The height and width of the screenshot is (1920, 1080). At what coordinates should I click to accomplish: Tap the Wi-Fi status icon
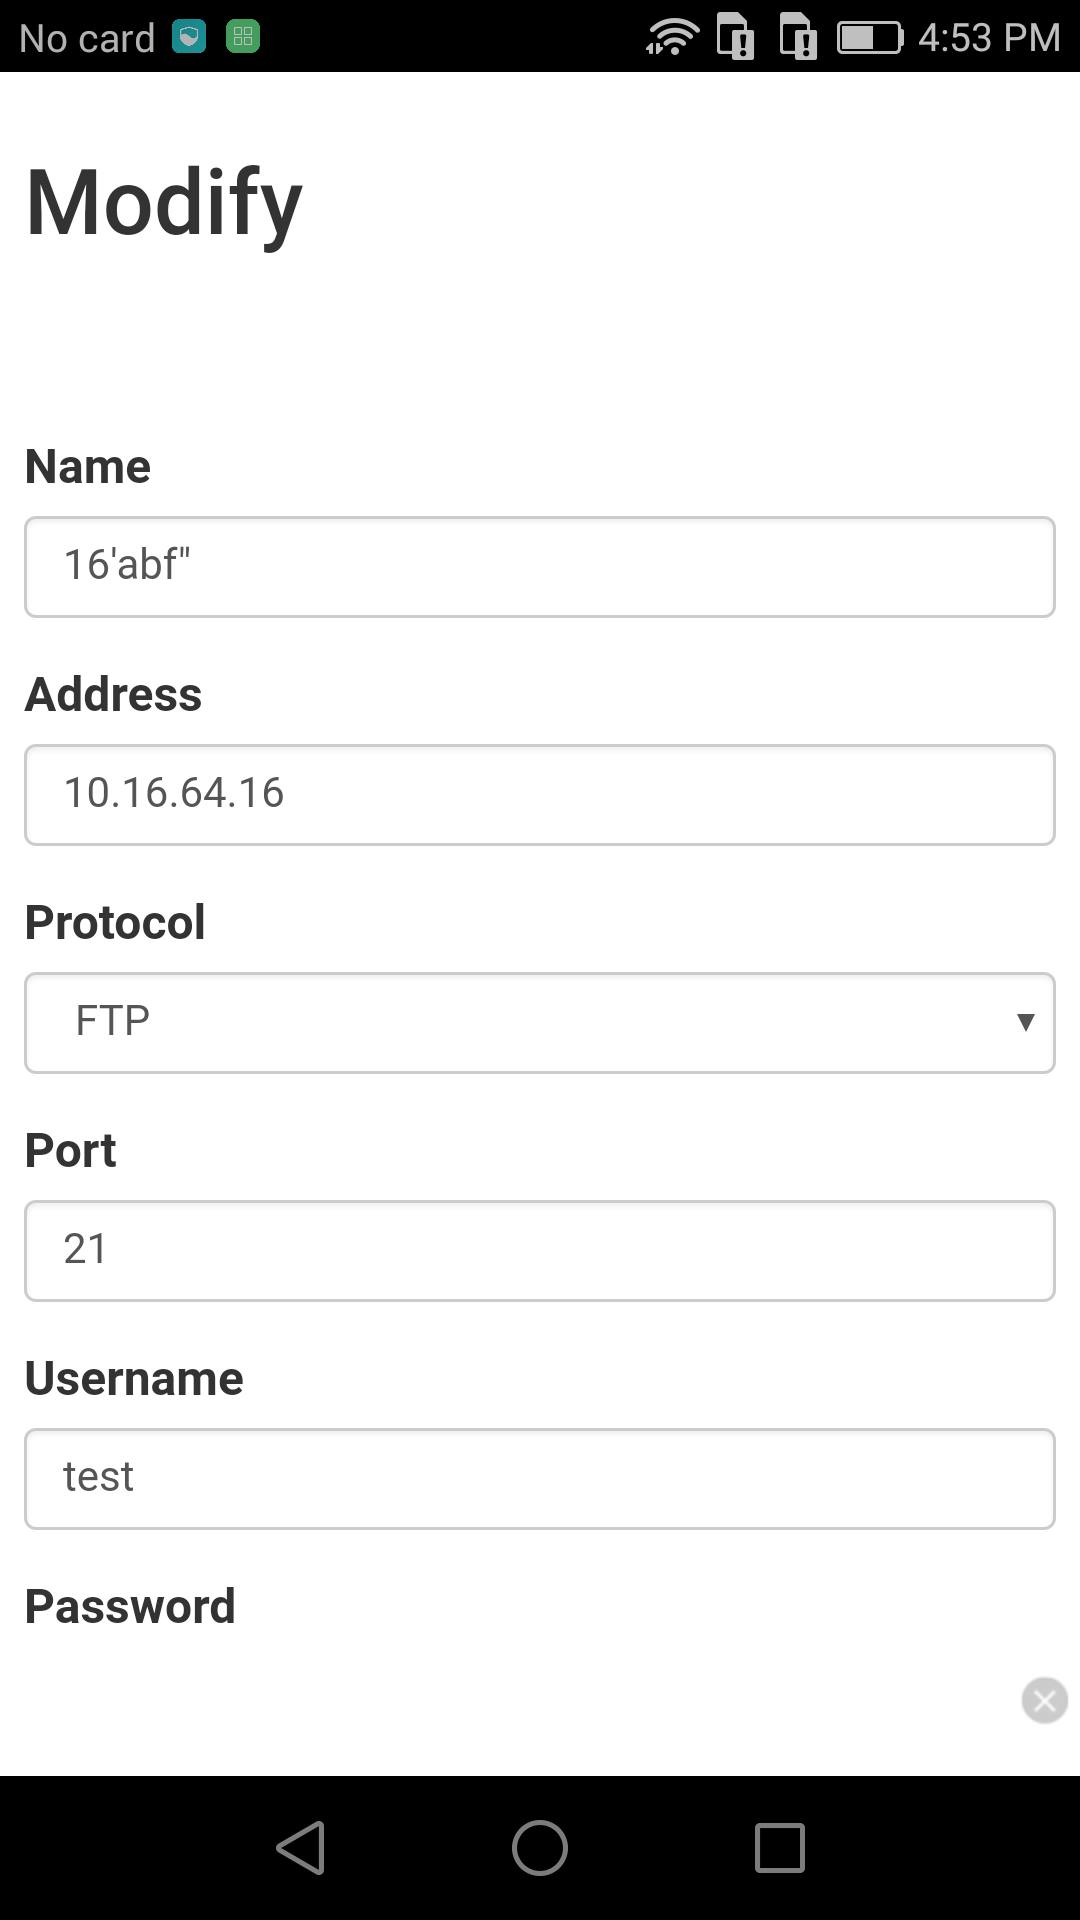(x=672, y=37)
